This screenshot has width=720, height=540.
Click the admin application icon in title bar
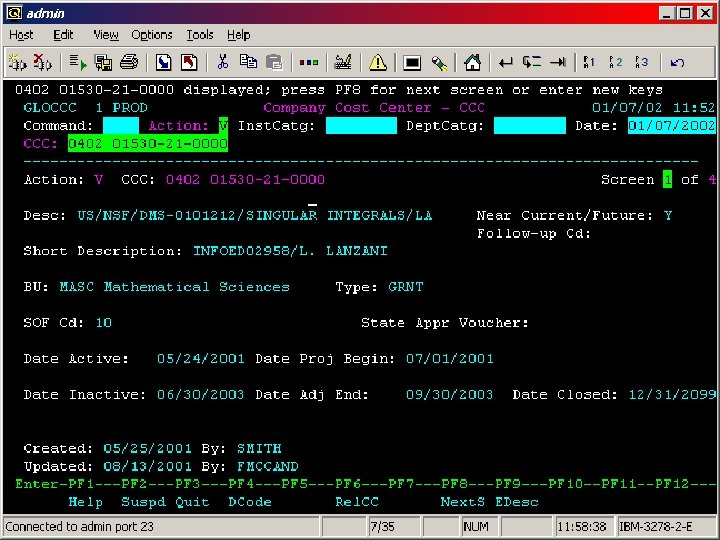point(15,13)
